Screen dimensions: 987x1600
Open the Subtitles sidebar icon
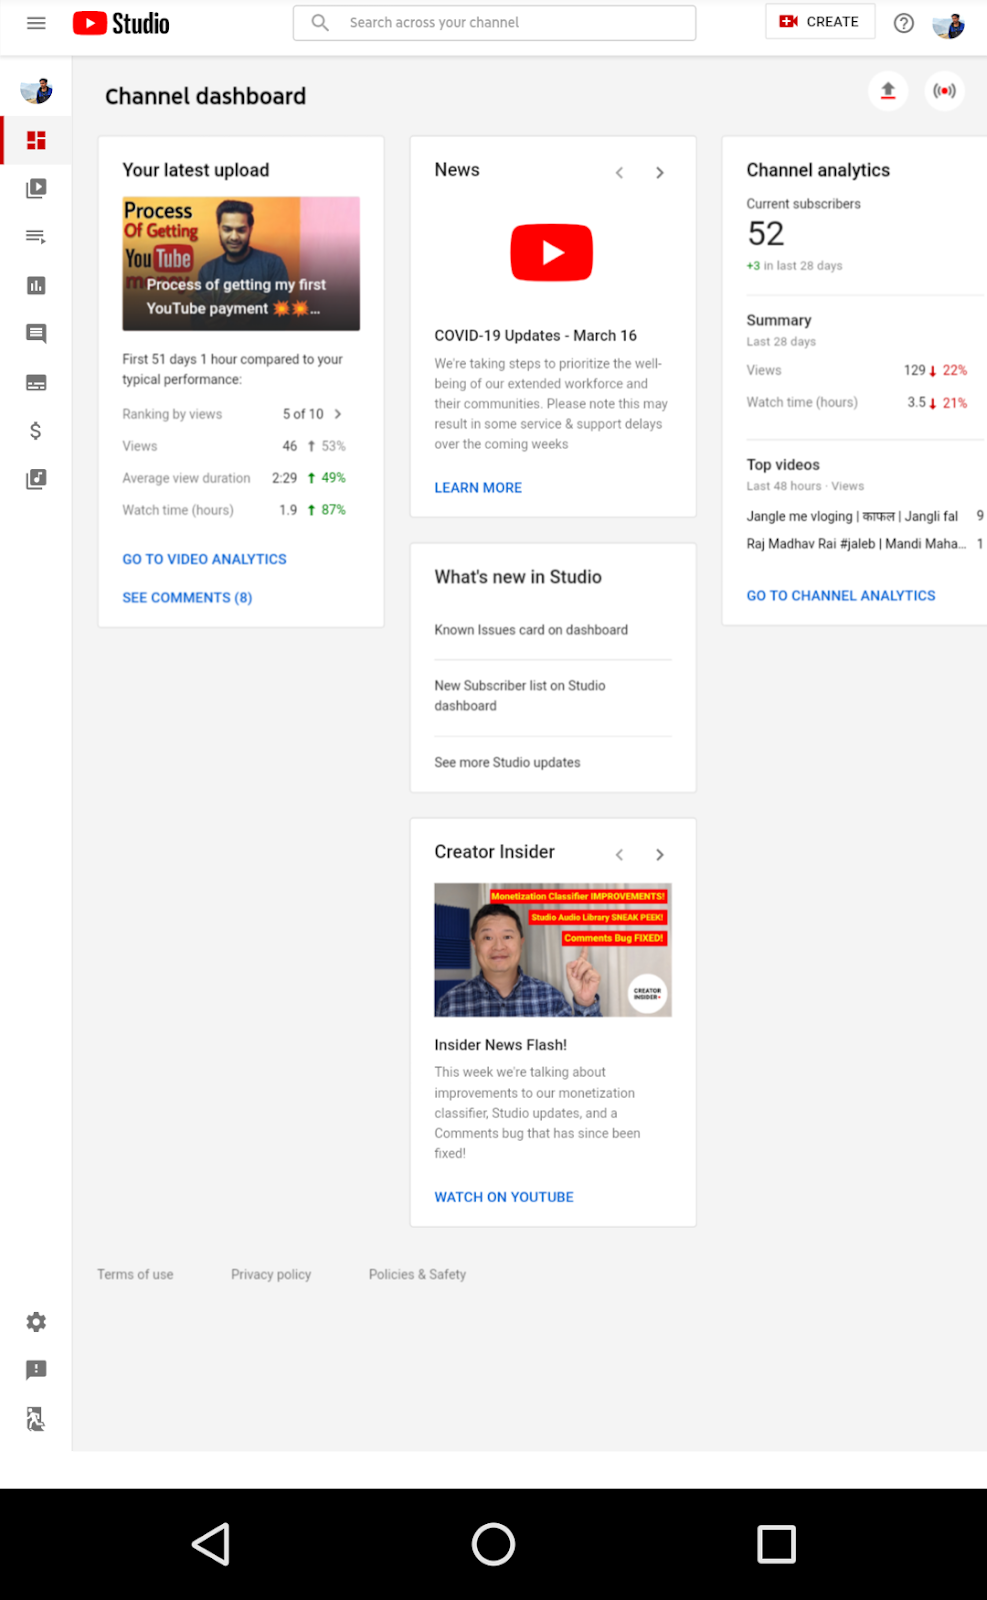[36, 383]
